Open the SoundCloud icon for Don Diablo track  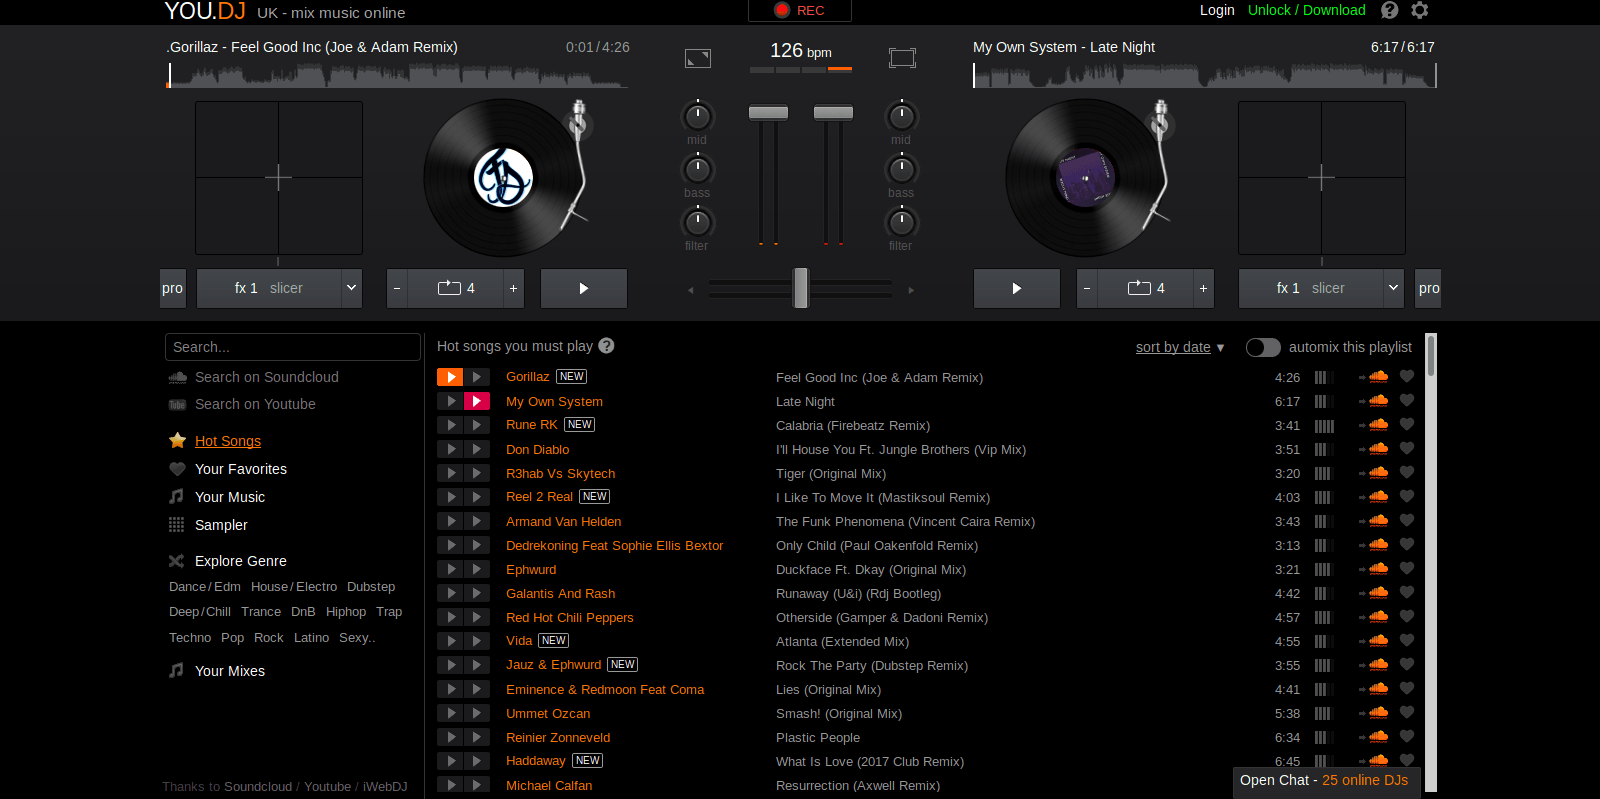point(1378,449)
